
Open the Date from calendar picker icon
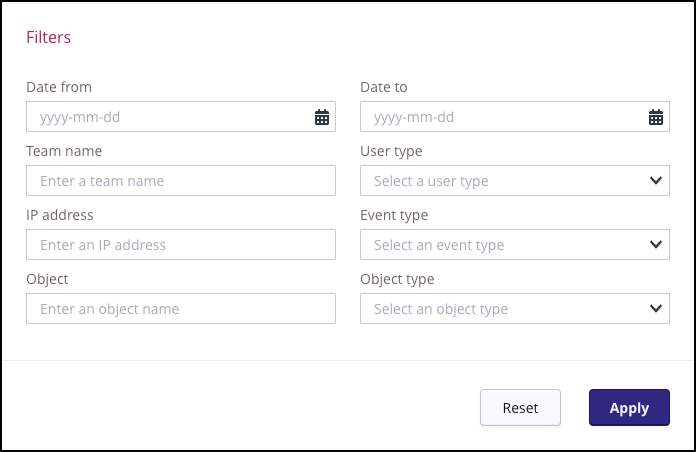tap(322, 117)
